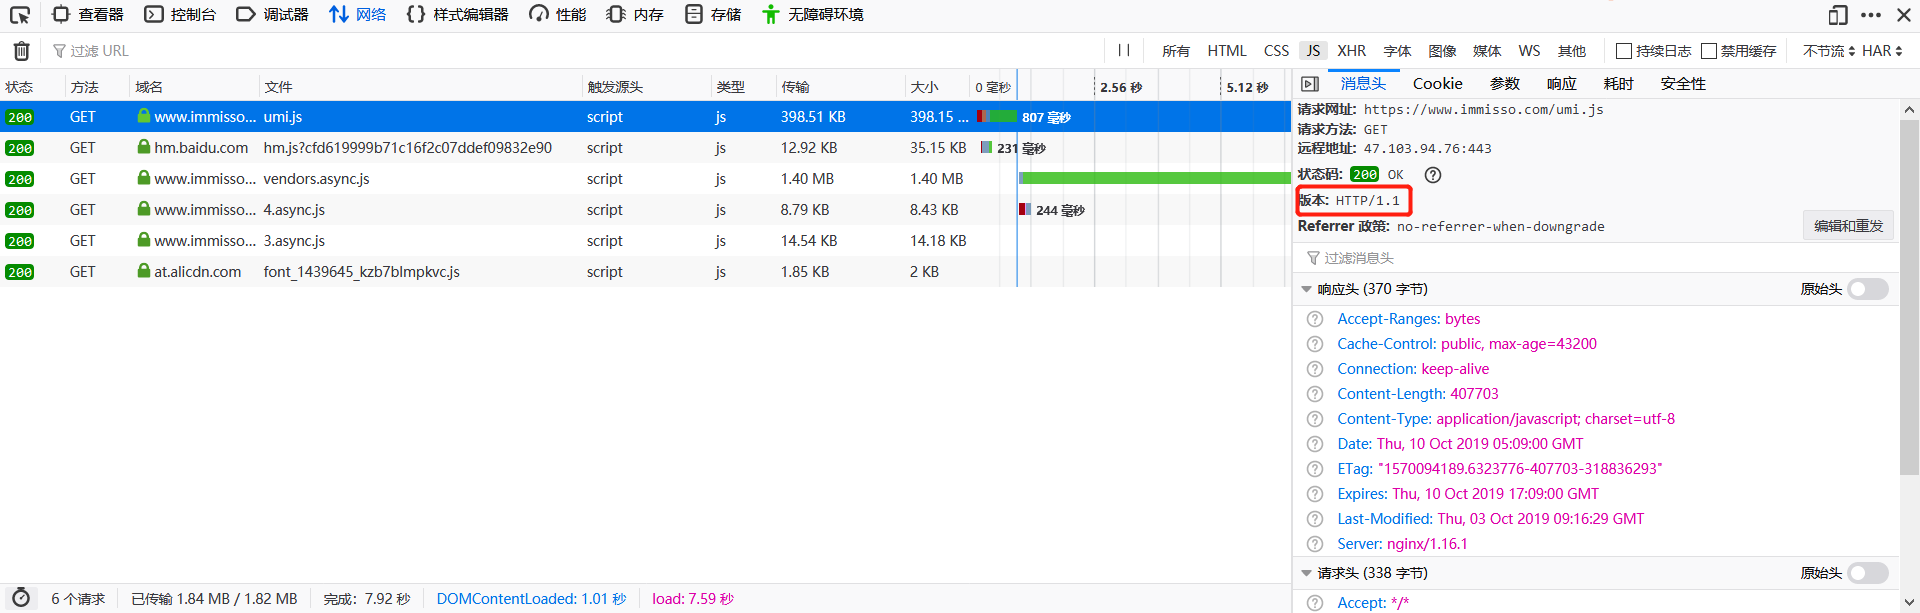Pause recording network log
1920x613 pixels.
pos(1124,51)
